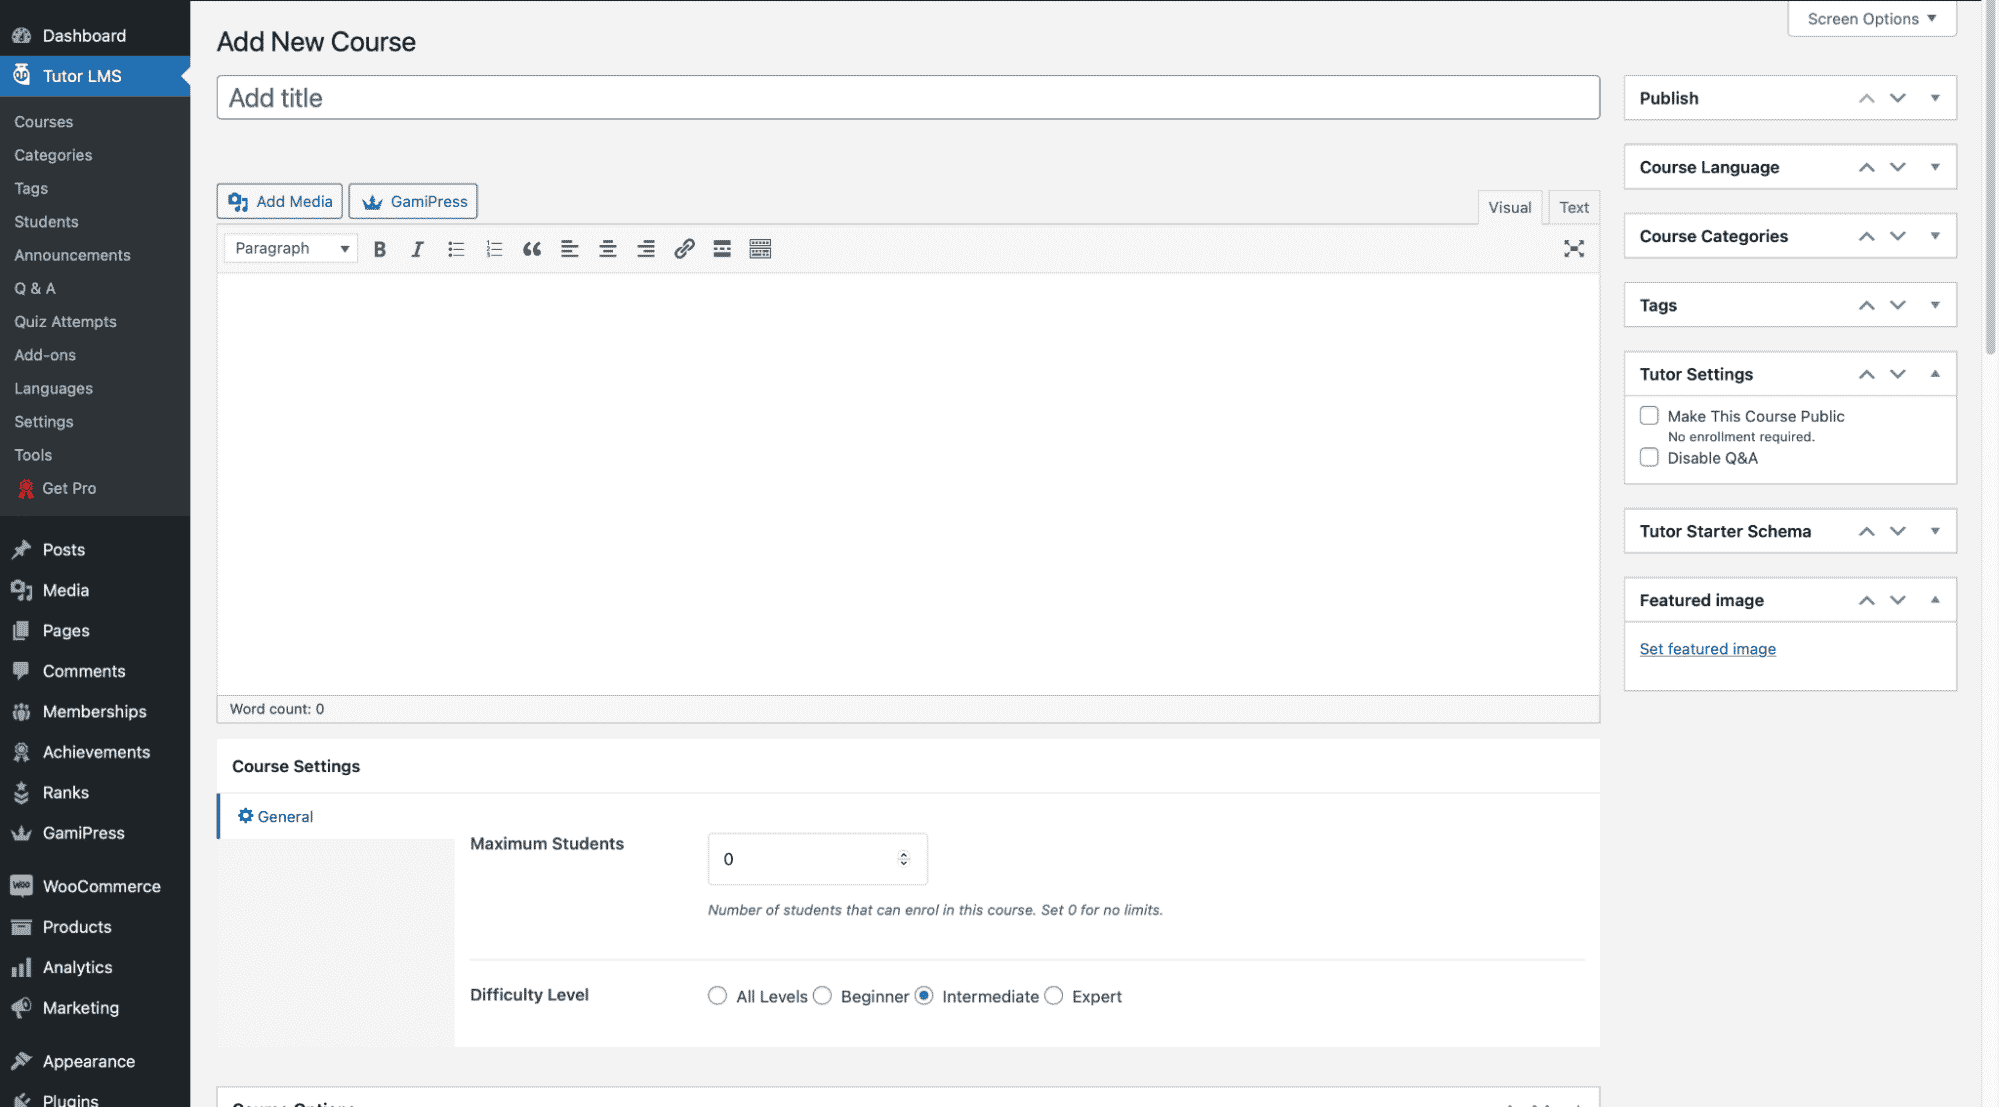Image resolution: width=1999 pixels, height=1107 pixels.
Task: Open the Screen Options dropdown
Action: pyautogui.click(x=1870, y=18)
